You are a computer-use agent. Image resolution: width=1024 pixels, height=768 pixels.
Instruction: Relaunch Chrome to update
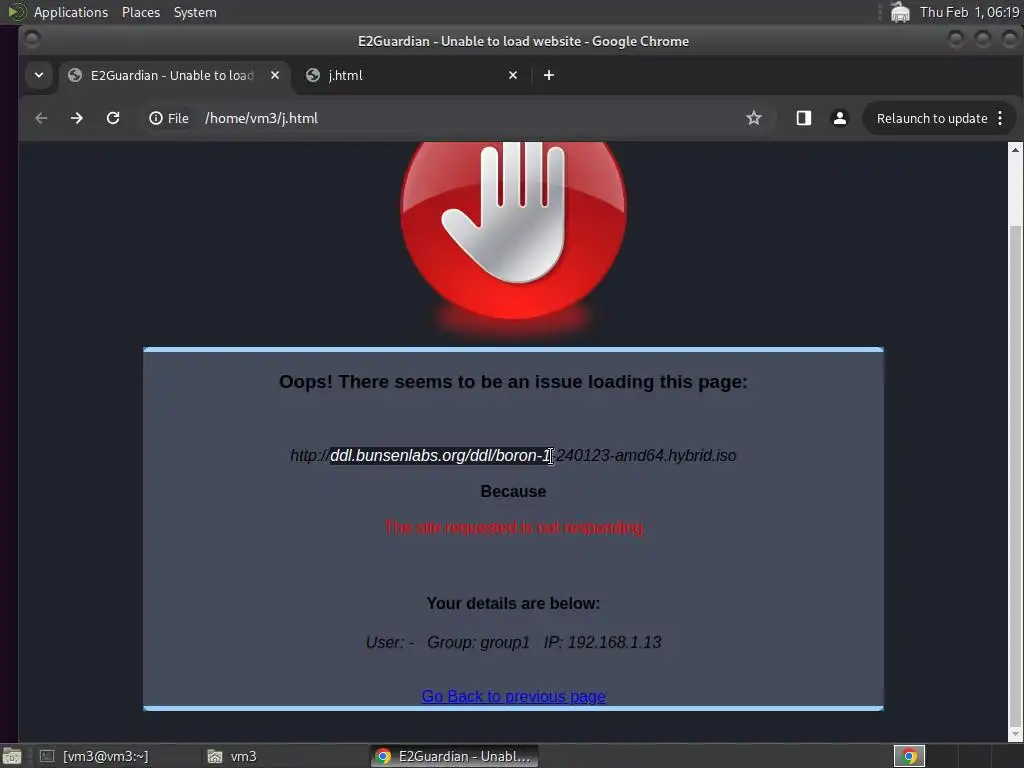(x=931, y=118)
